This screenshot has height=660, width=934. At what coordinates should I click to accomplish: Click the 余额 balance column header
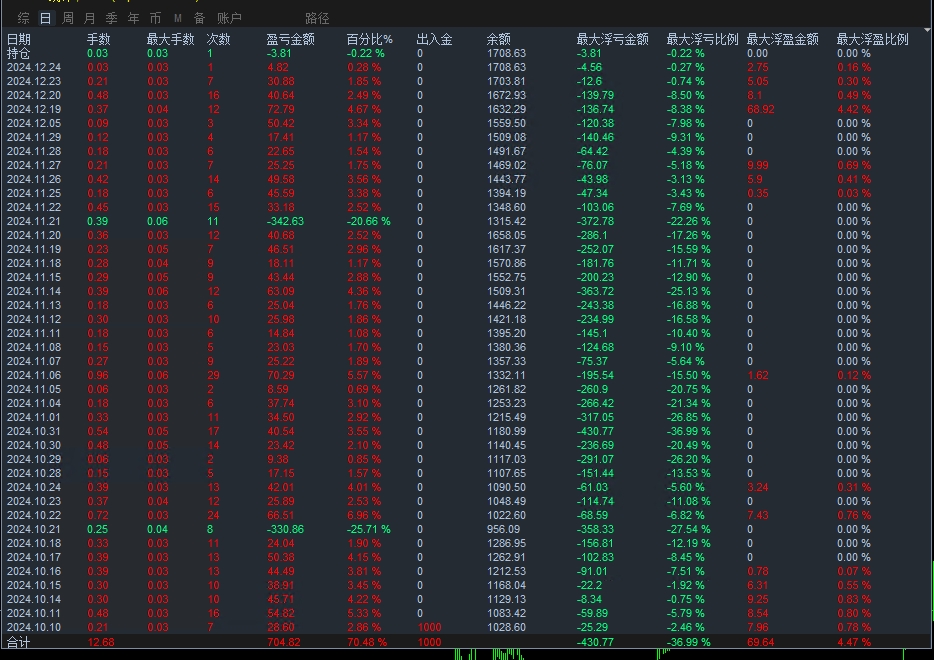500,38
